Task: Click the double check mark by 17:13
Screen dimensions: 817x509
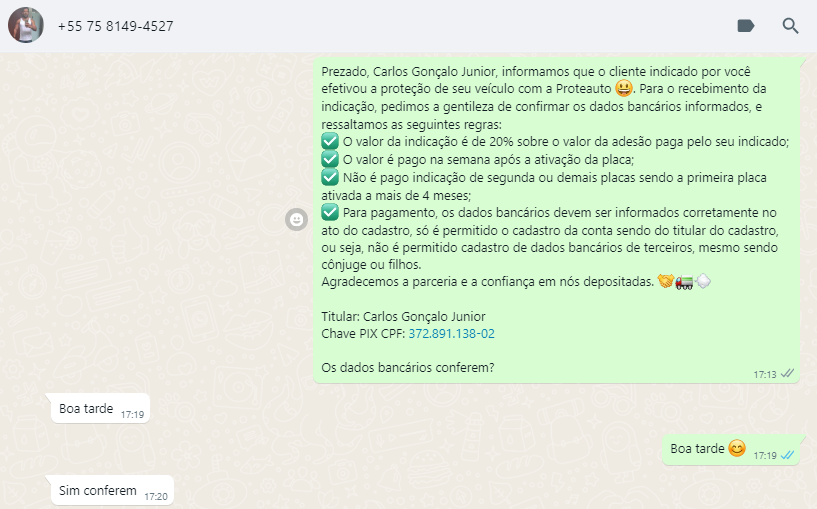Action: click(x=787, y=373)
